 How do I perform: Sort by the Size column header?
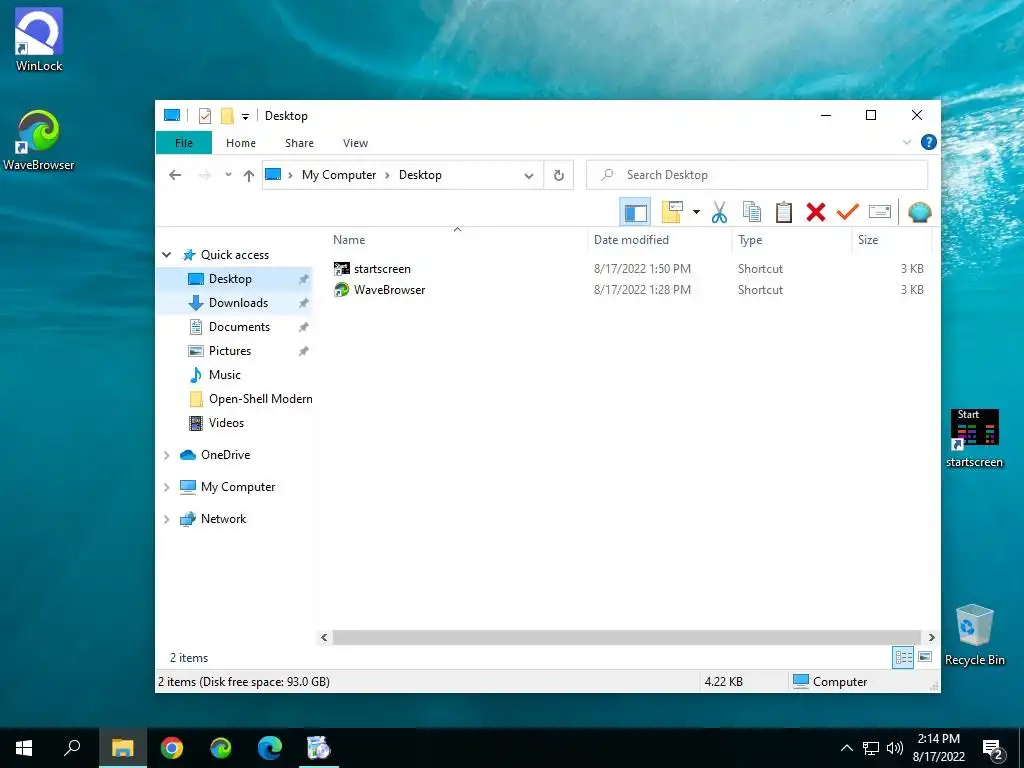(892, 240)
